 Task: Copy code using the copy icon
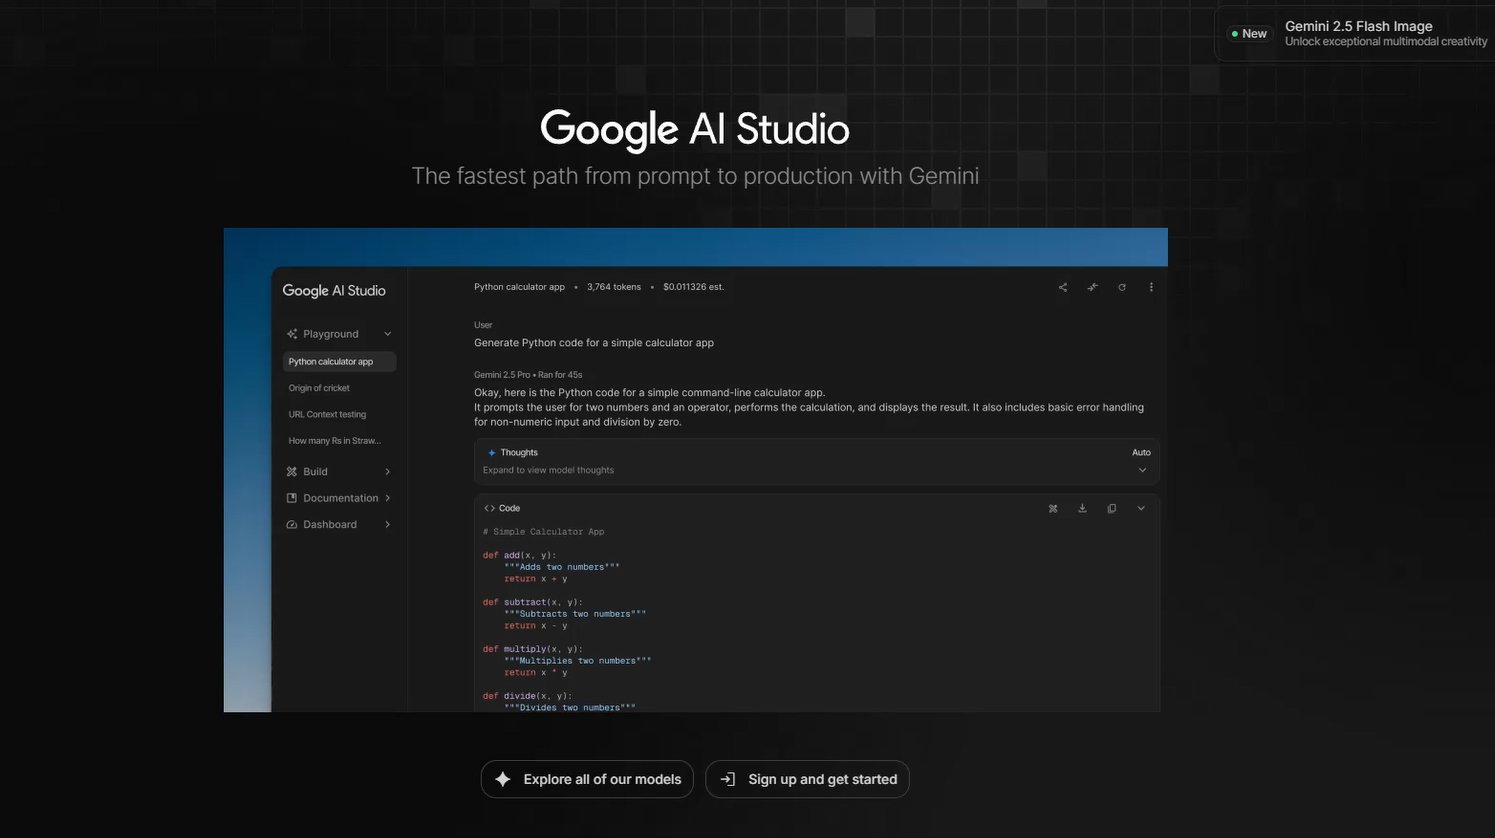point(1111,508)
